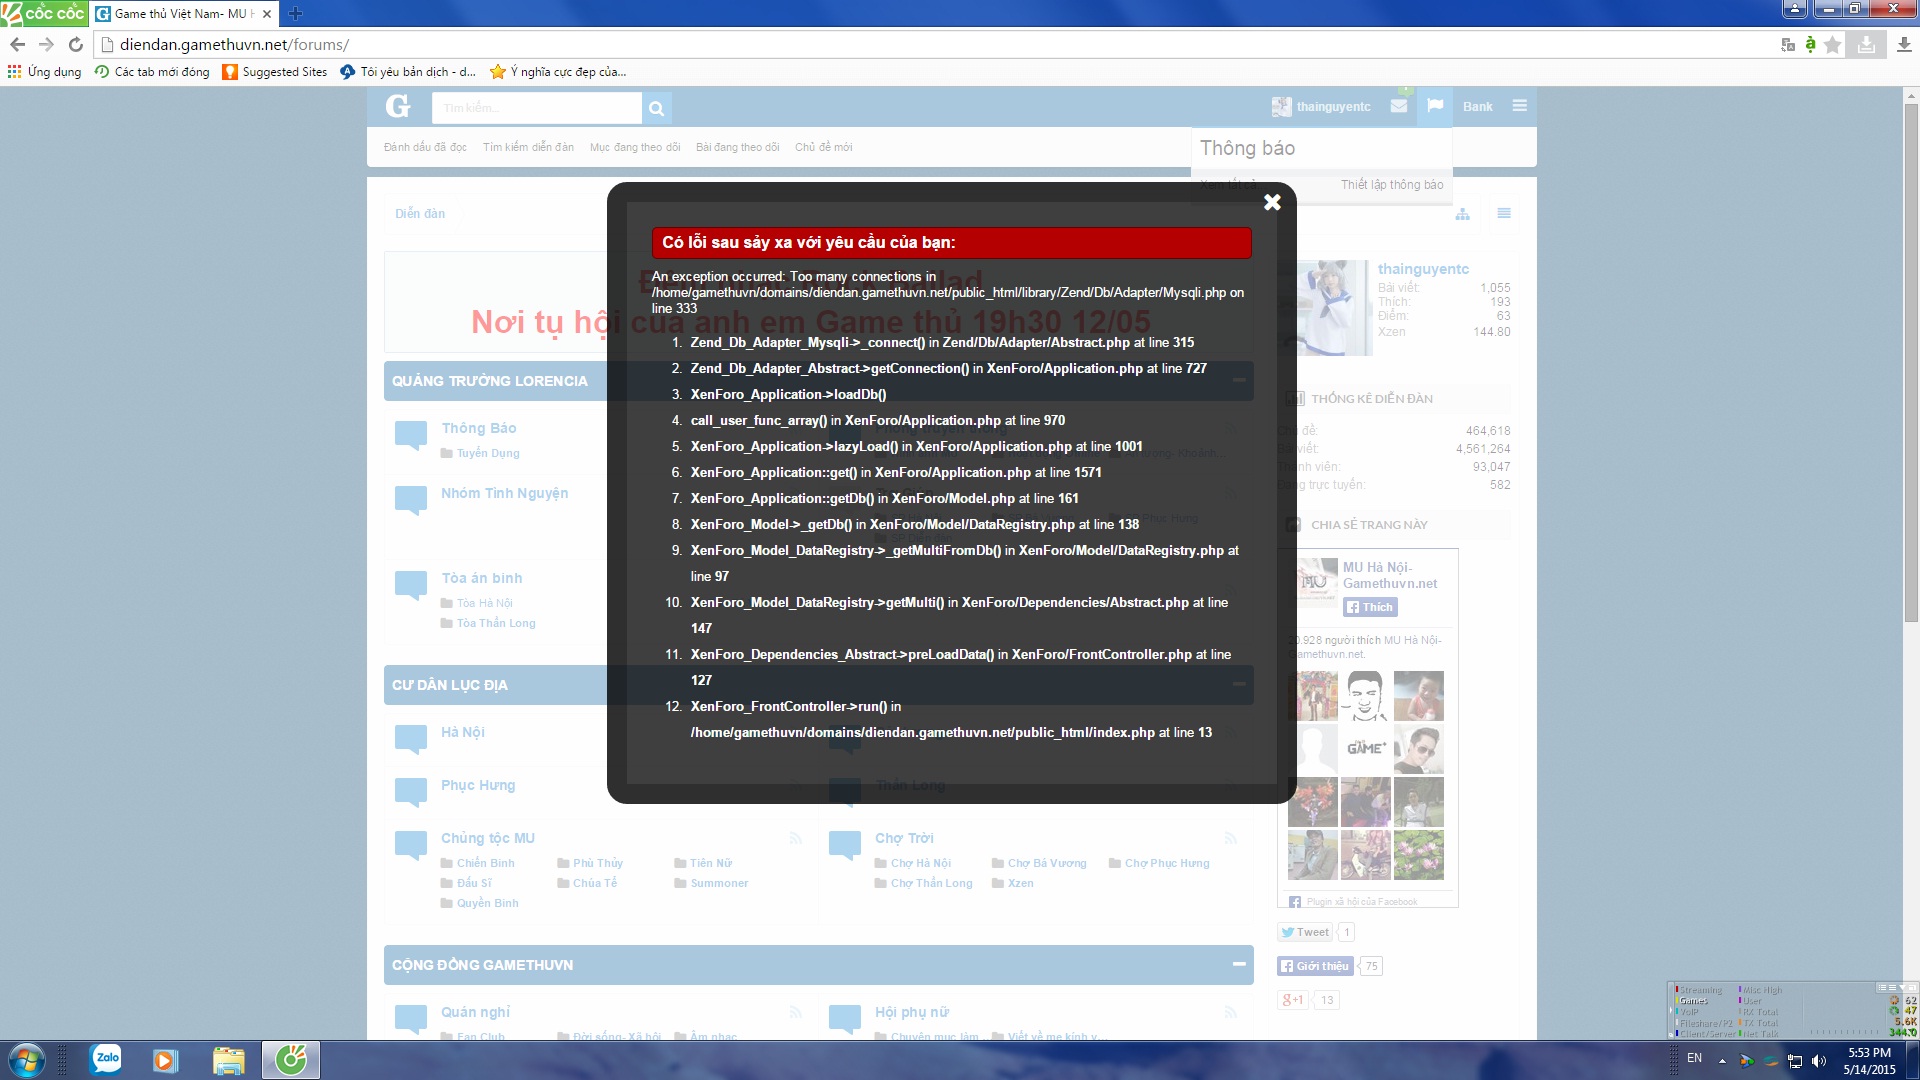Click the forum search magnifier button
The height and width of the screenshot is (1080, 1920).
click(656, 108)
